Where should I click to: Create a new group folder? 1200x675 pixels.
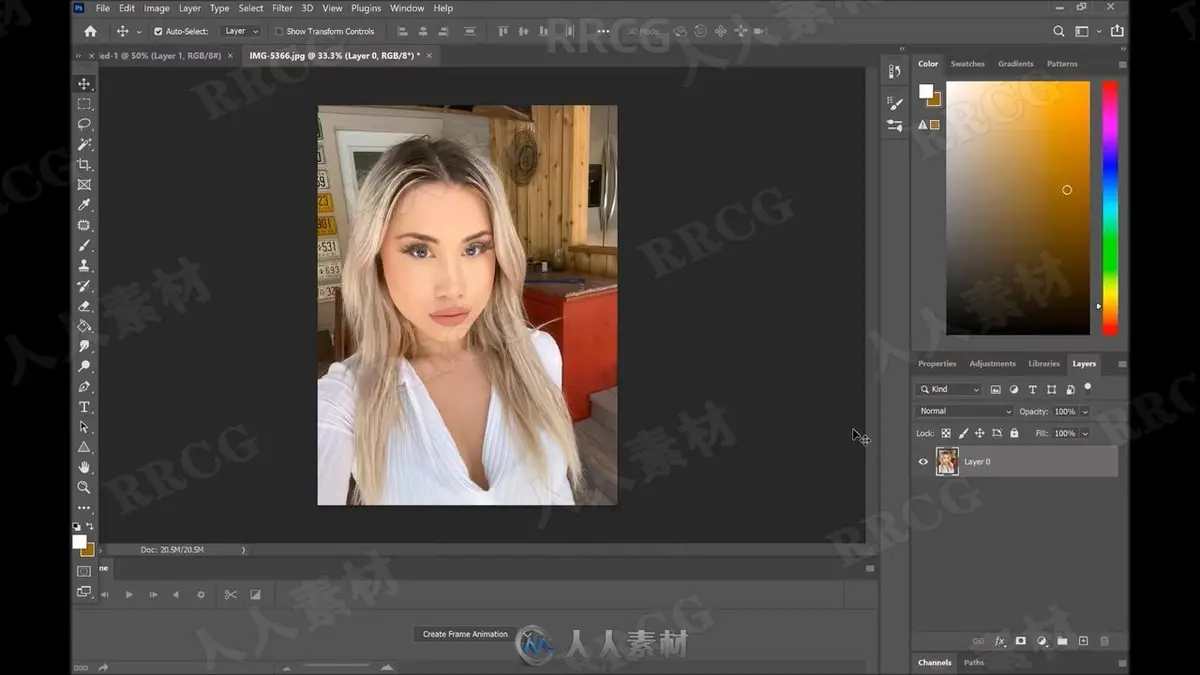(x=1062, y=641)
